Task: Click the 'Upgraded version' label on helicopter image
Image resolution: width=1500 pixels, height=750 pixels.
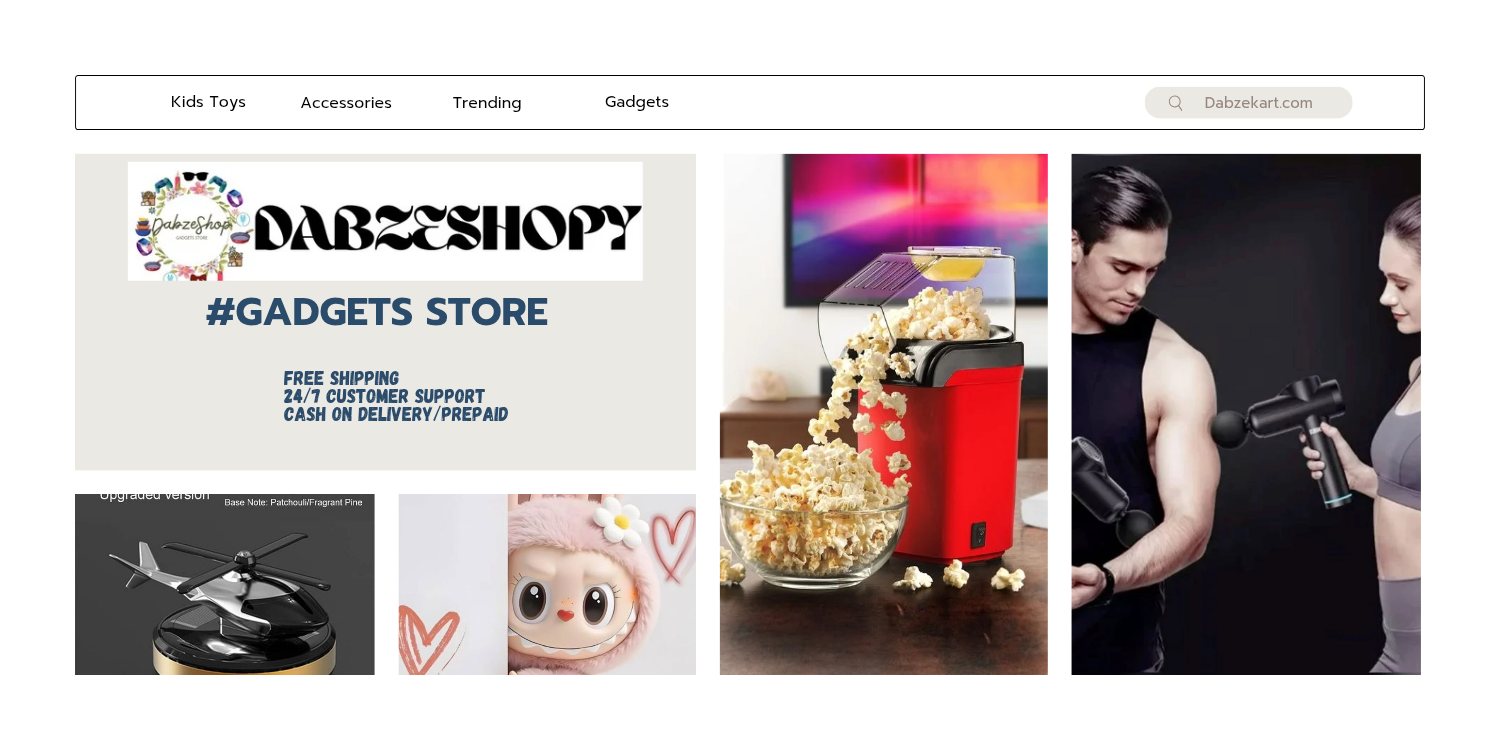Action: click(155, 497)
